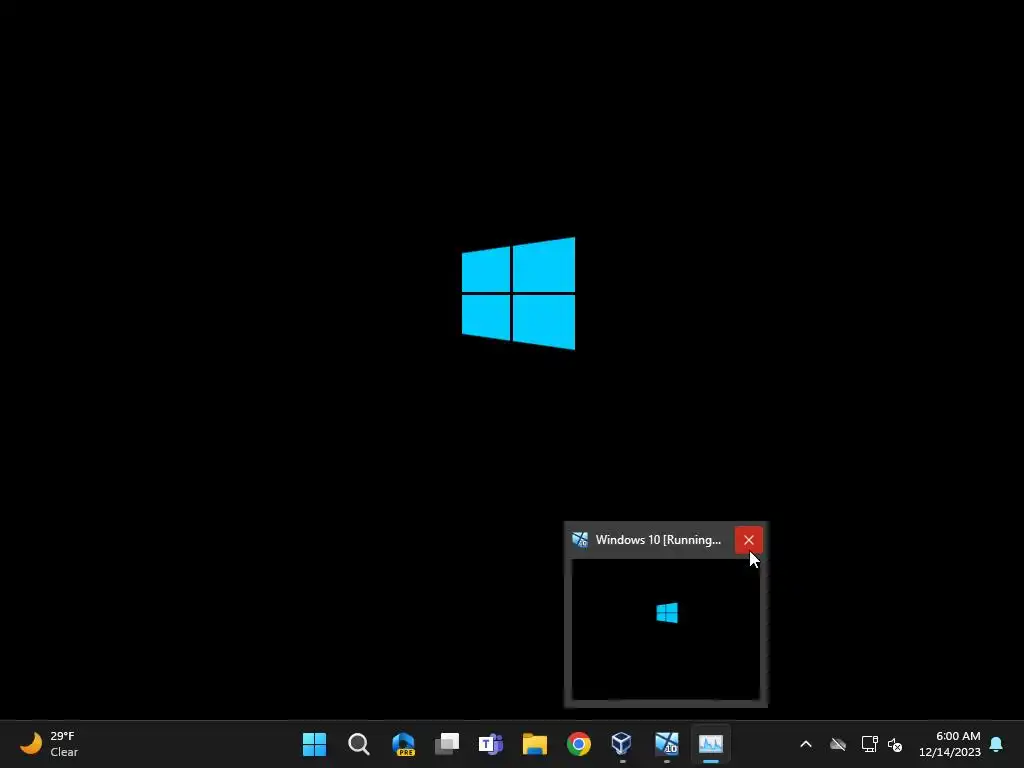
Task: Switch to Windows 10 VM taskbar icon
Action: click(x=667, y=744)
